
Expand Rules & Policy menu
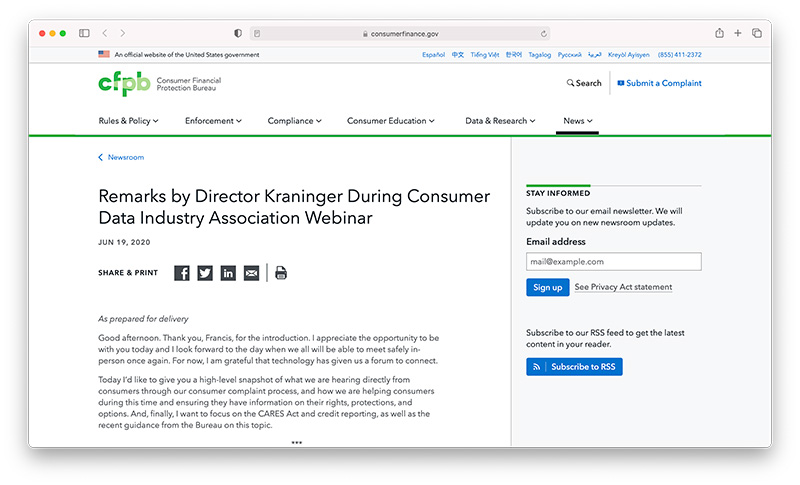point(126,121)
